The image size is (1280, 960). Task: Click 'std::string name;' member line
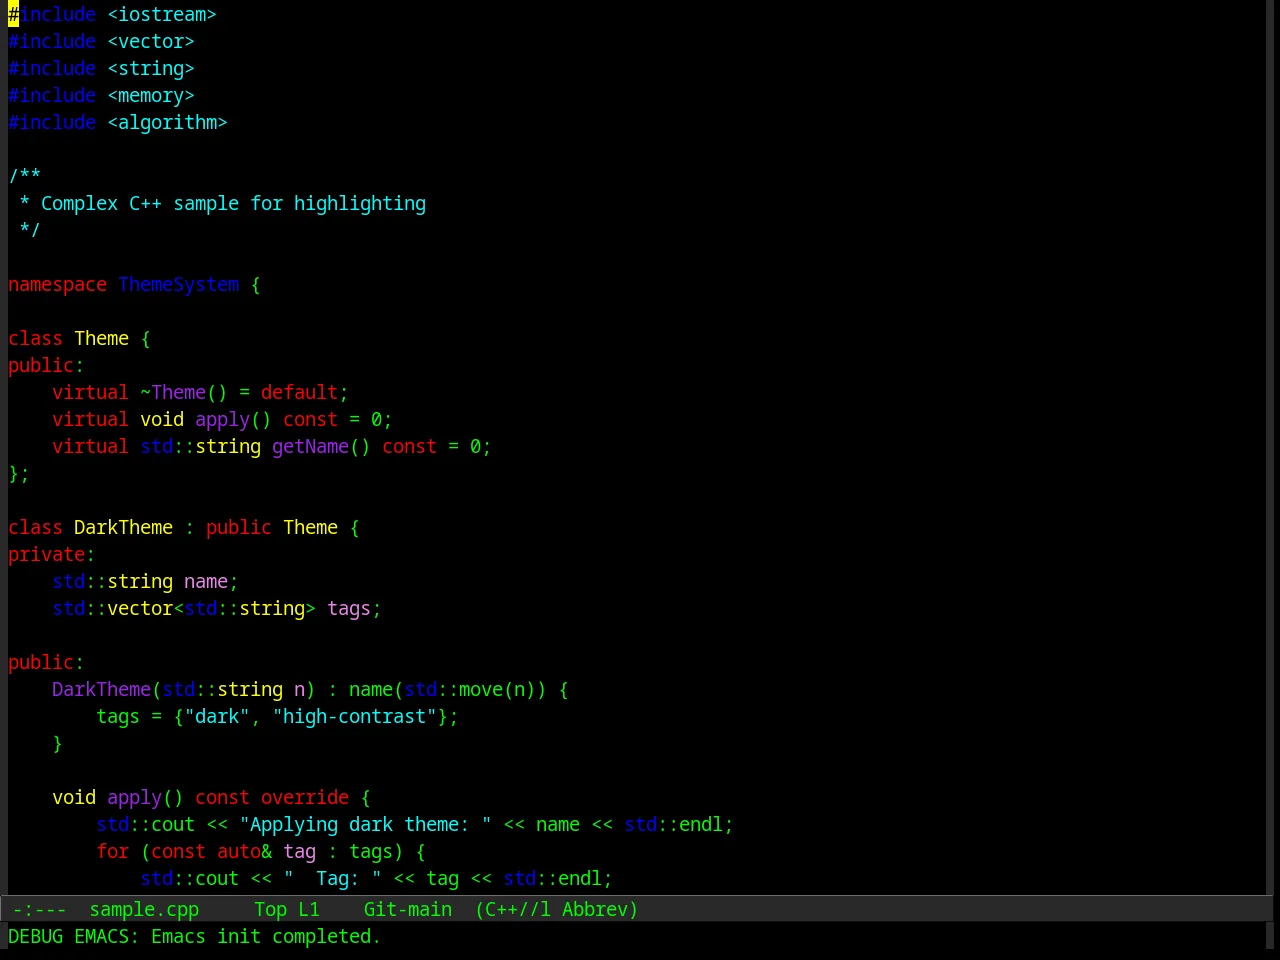click(145, 581)
